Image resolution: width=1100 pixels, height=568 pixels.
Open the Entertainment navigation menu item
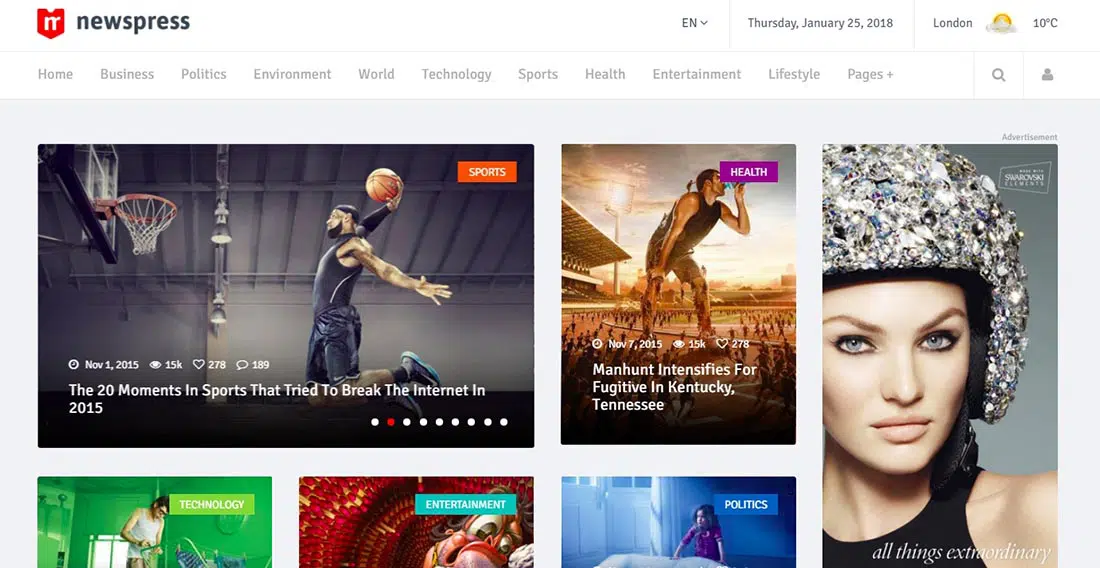tap(696, 74)
